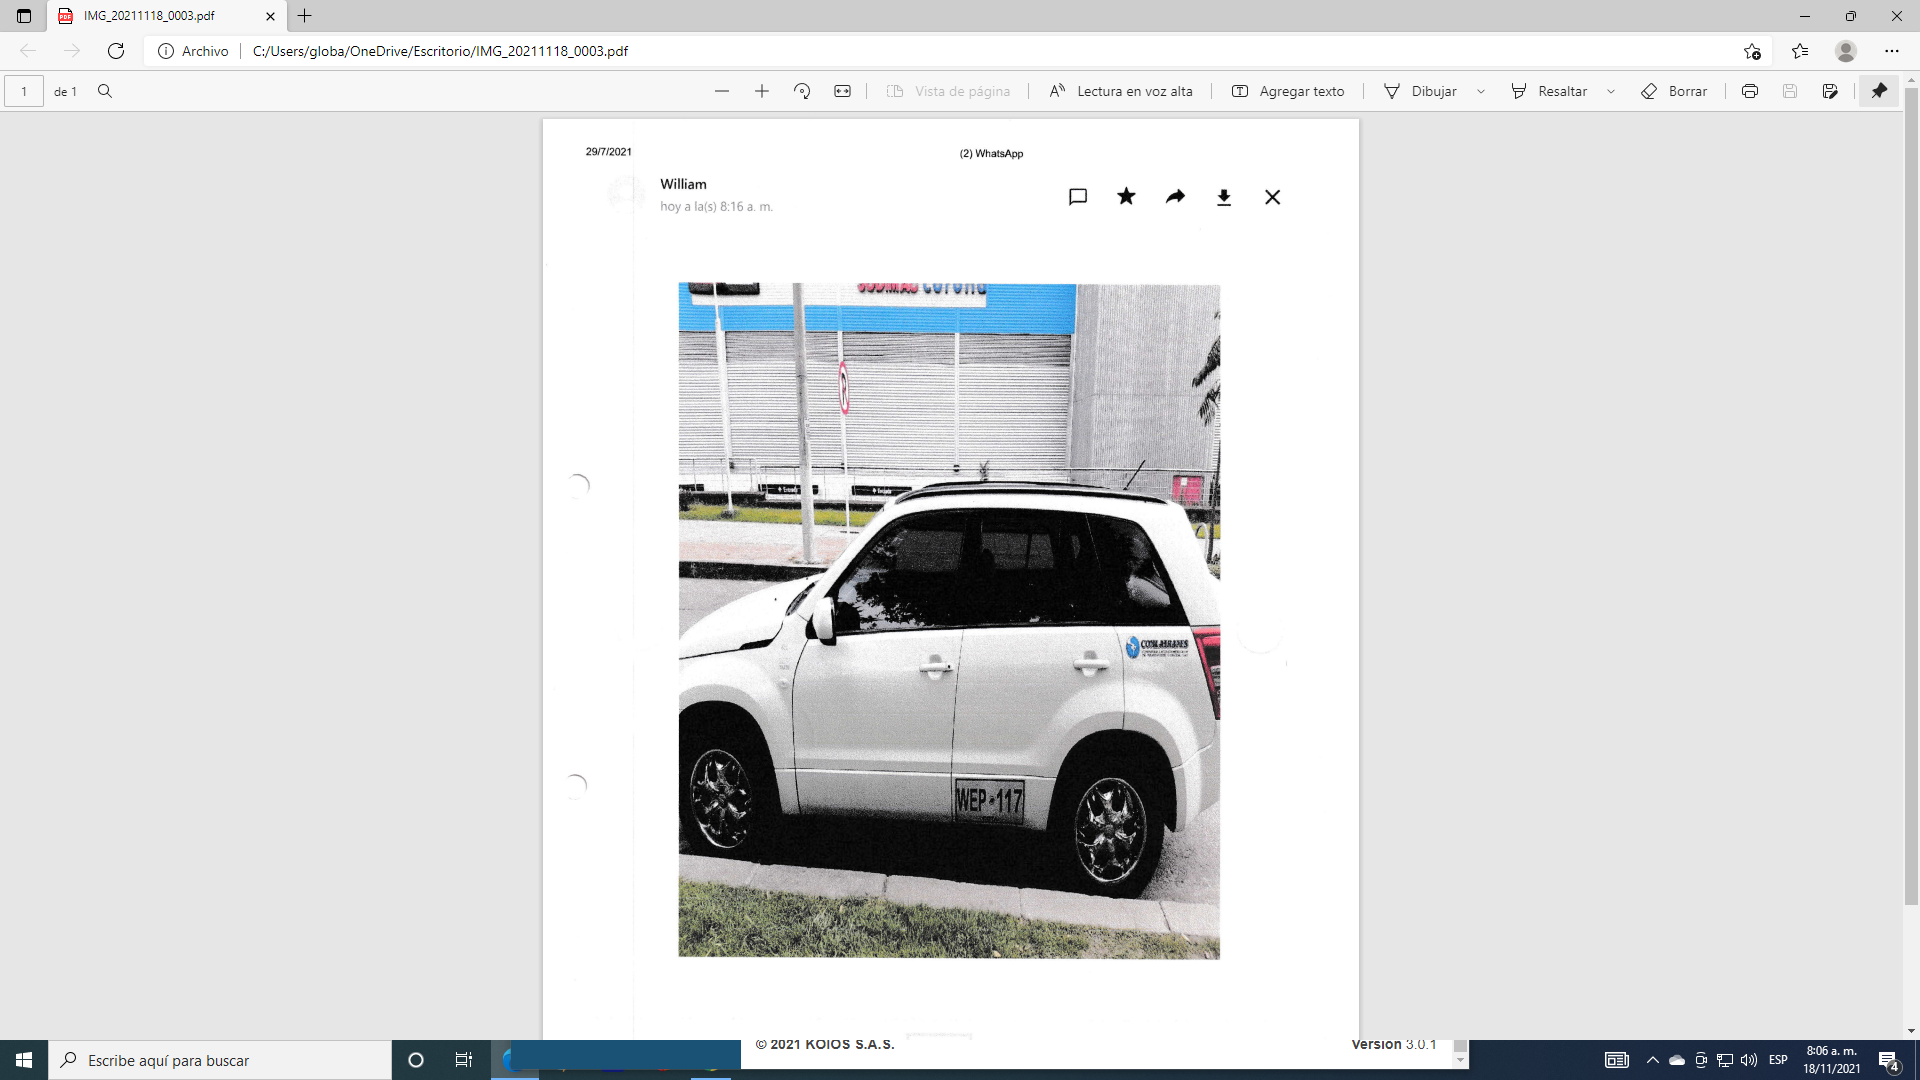The height and width of the screenshot is (1080, 1920).
Task: Expand the Dibujar pen options dropdown
Action: pyautogui.click(x=1481, y=91)
